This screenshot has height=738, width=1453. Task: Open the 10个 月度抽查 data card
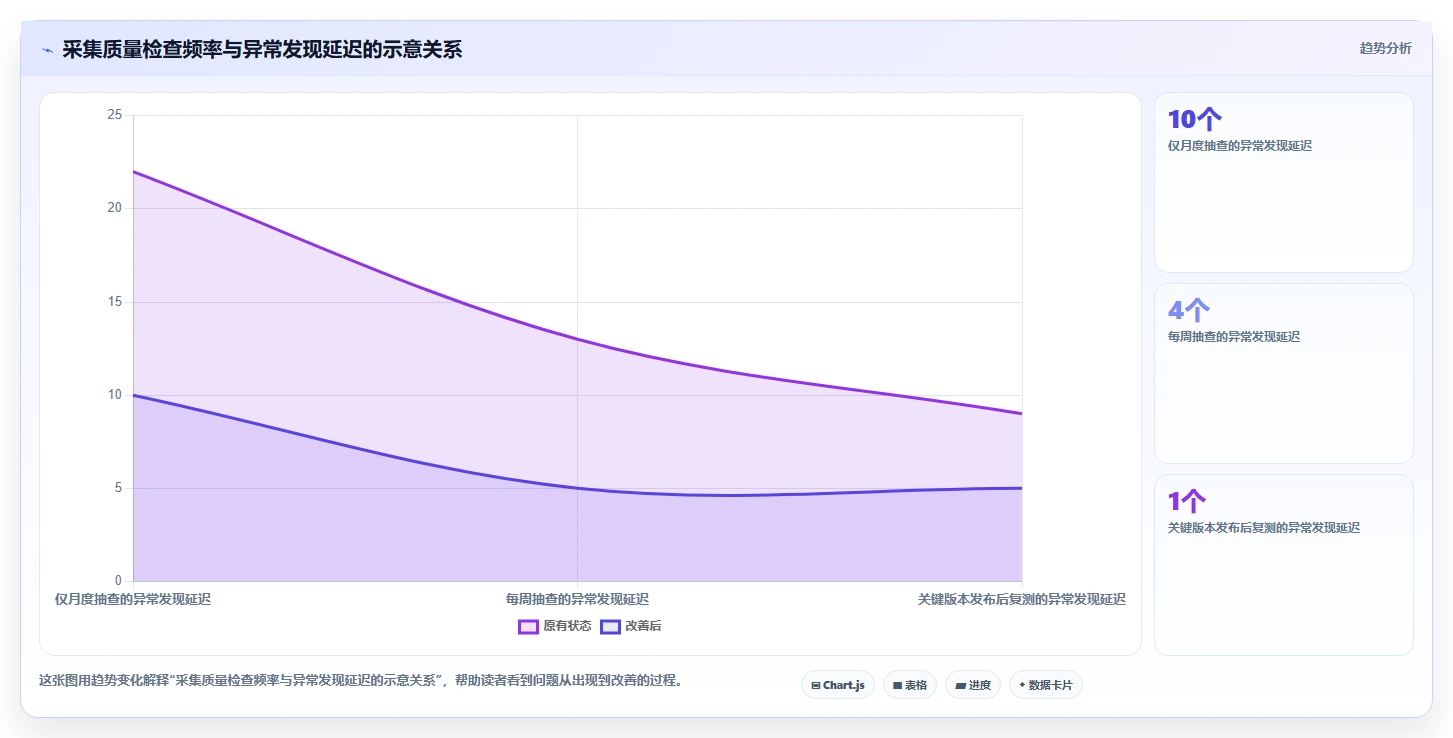pos(1284,182)
